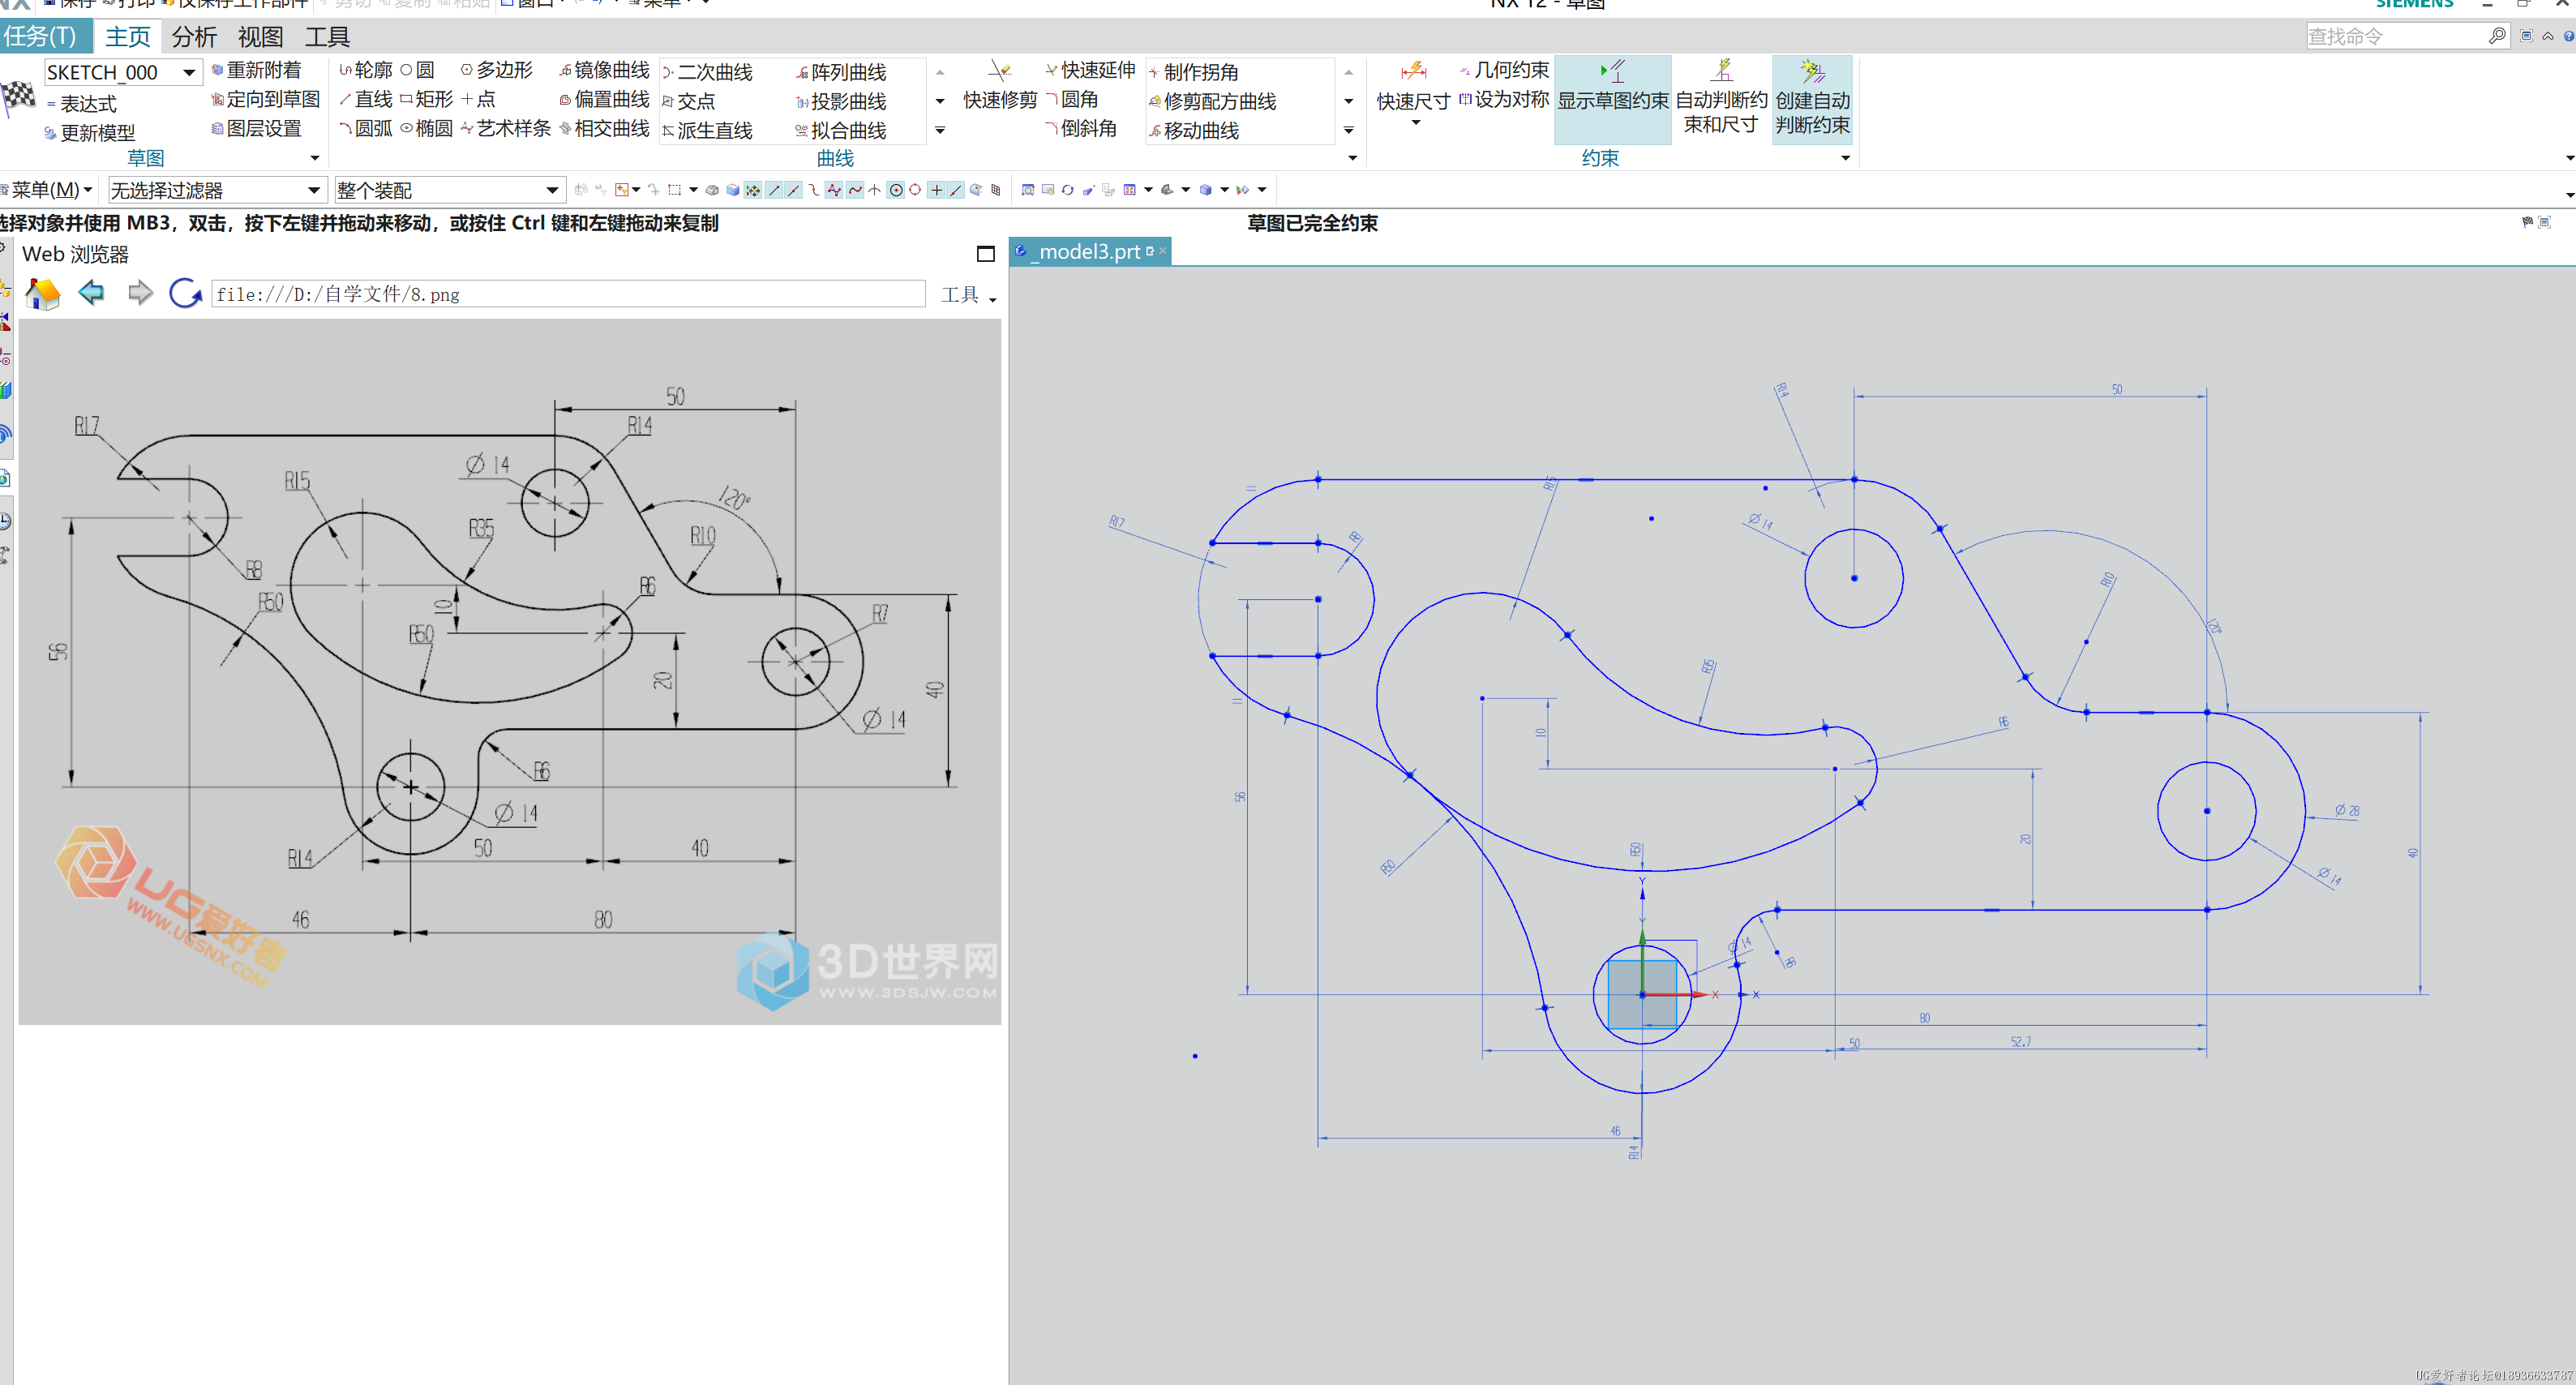Click 设为对称 (Make Symmetric) tool
The width and height of the screenshot is (2576, 1385).
1504,99
